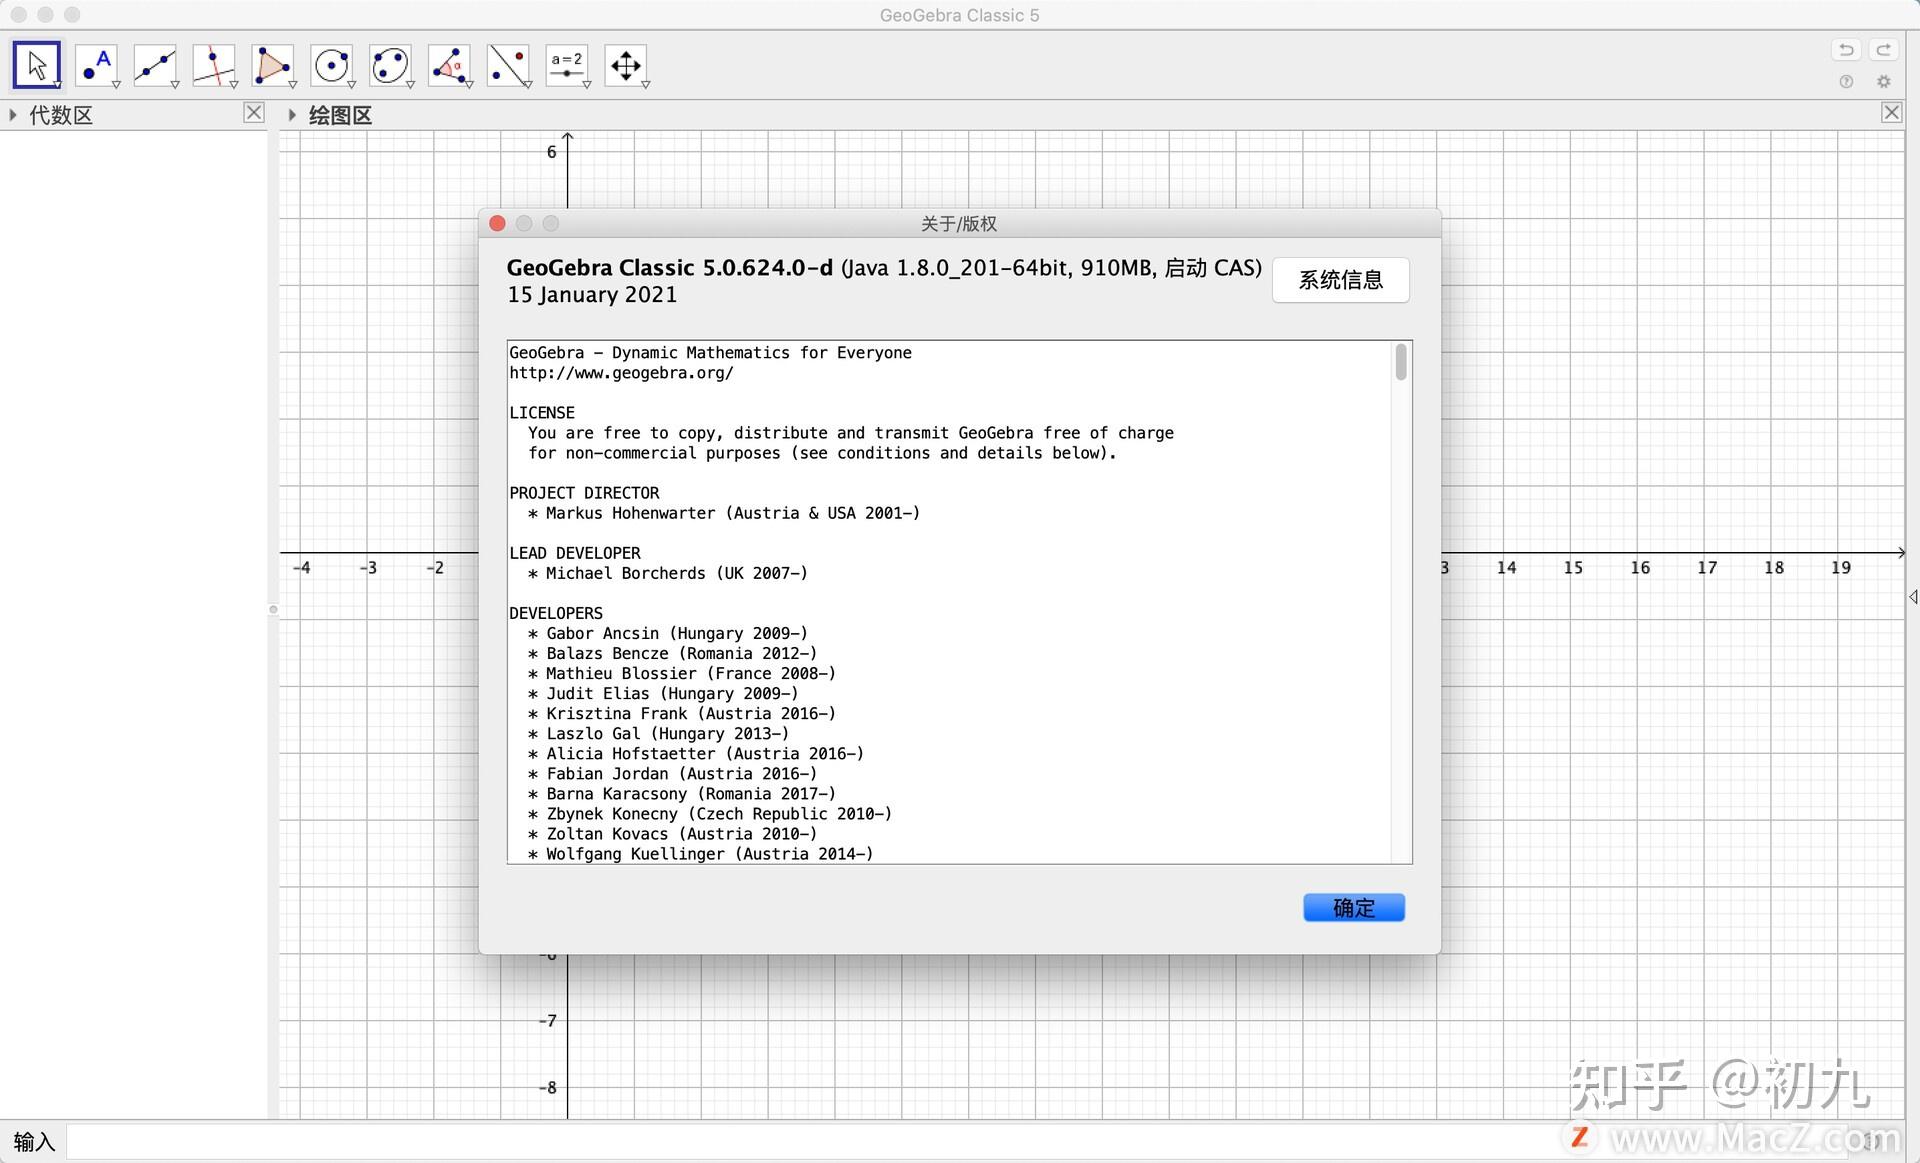Click the GeoGebra Classic 5.0.624.0-d version text

coord(669,268)
